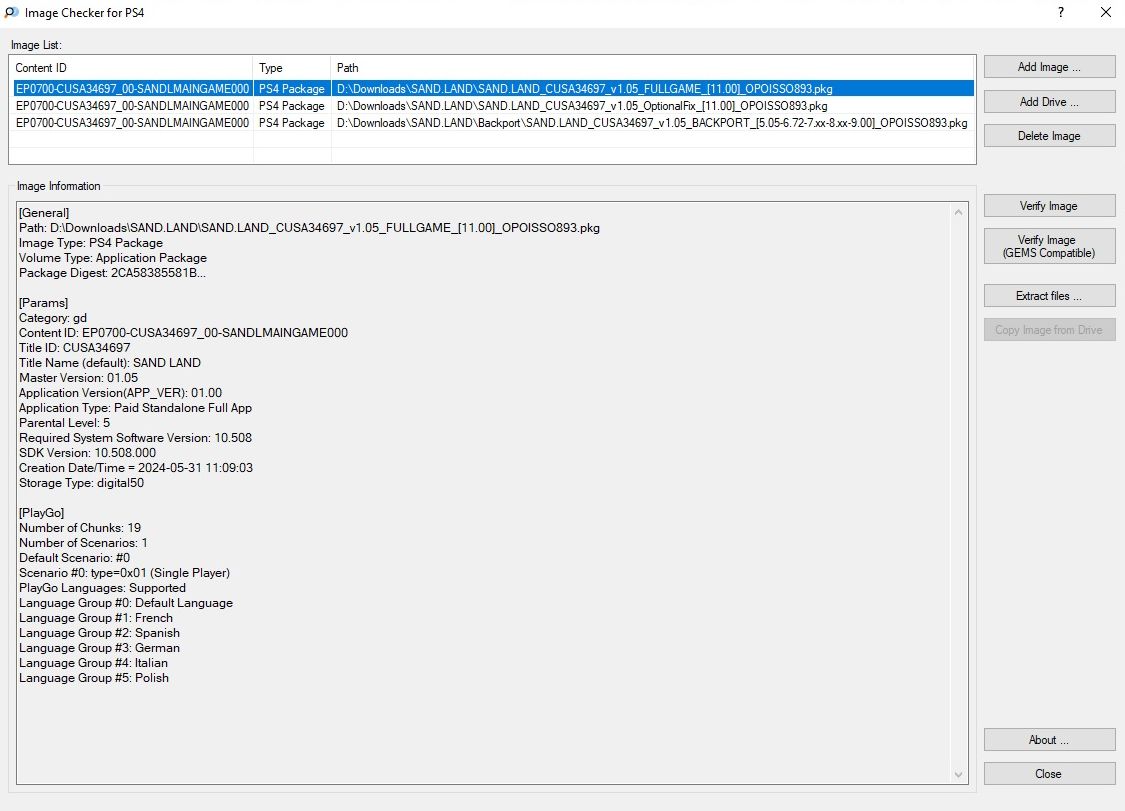Screen dimensions: 1125x811
Task: Click the Language Group #5: Polish line
Action: point(94,678)
